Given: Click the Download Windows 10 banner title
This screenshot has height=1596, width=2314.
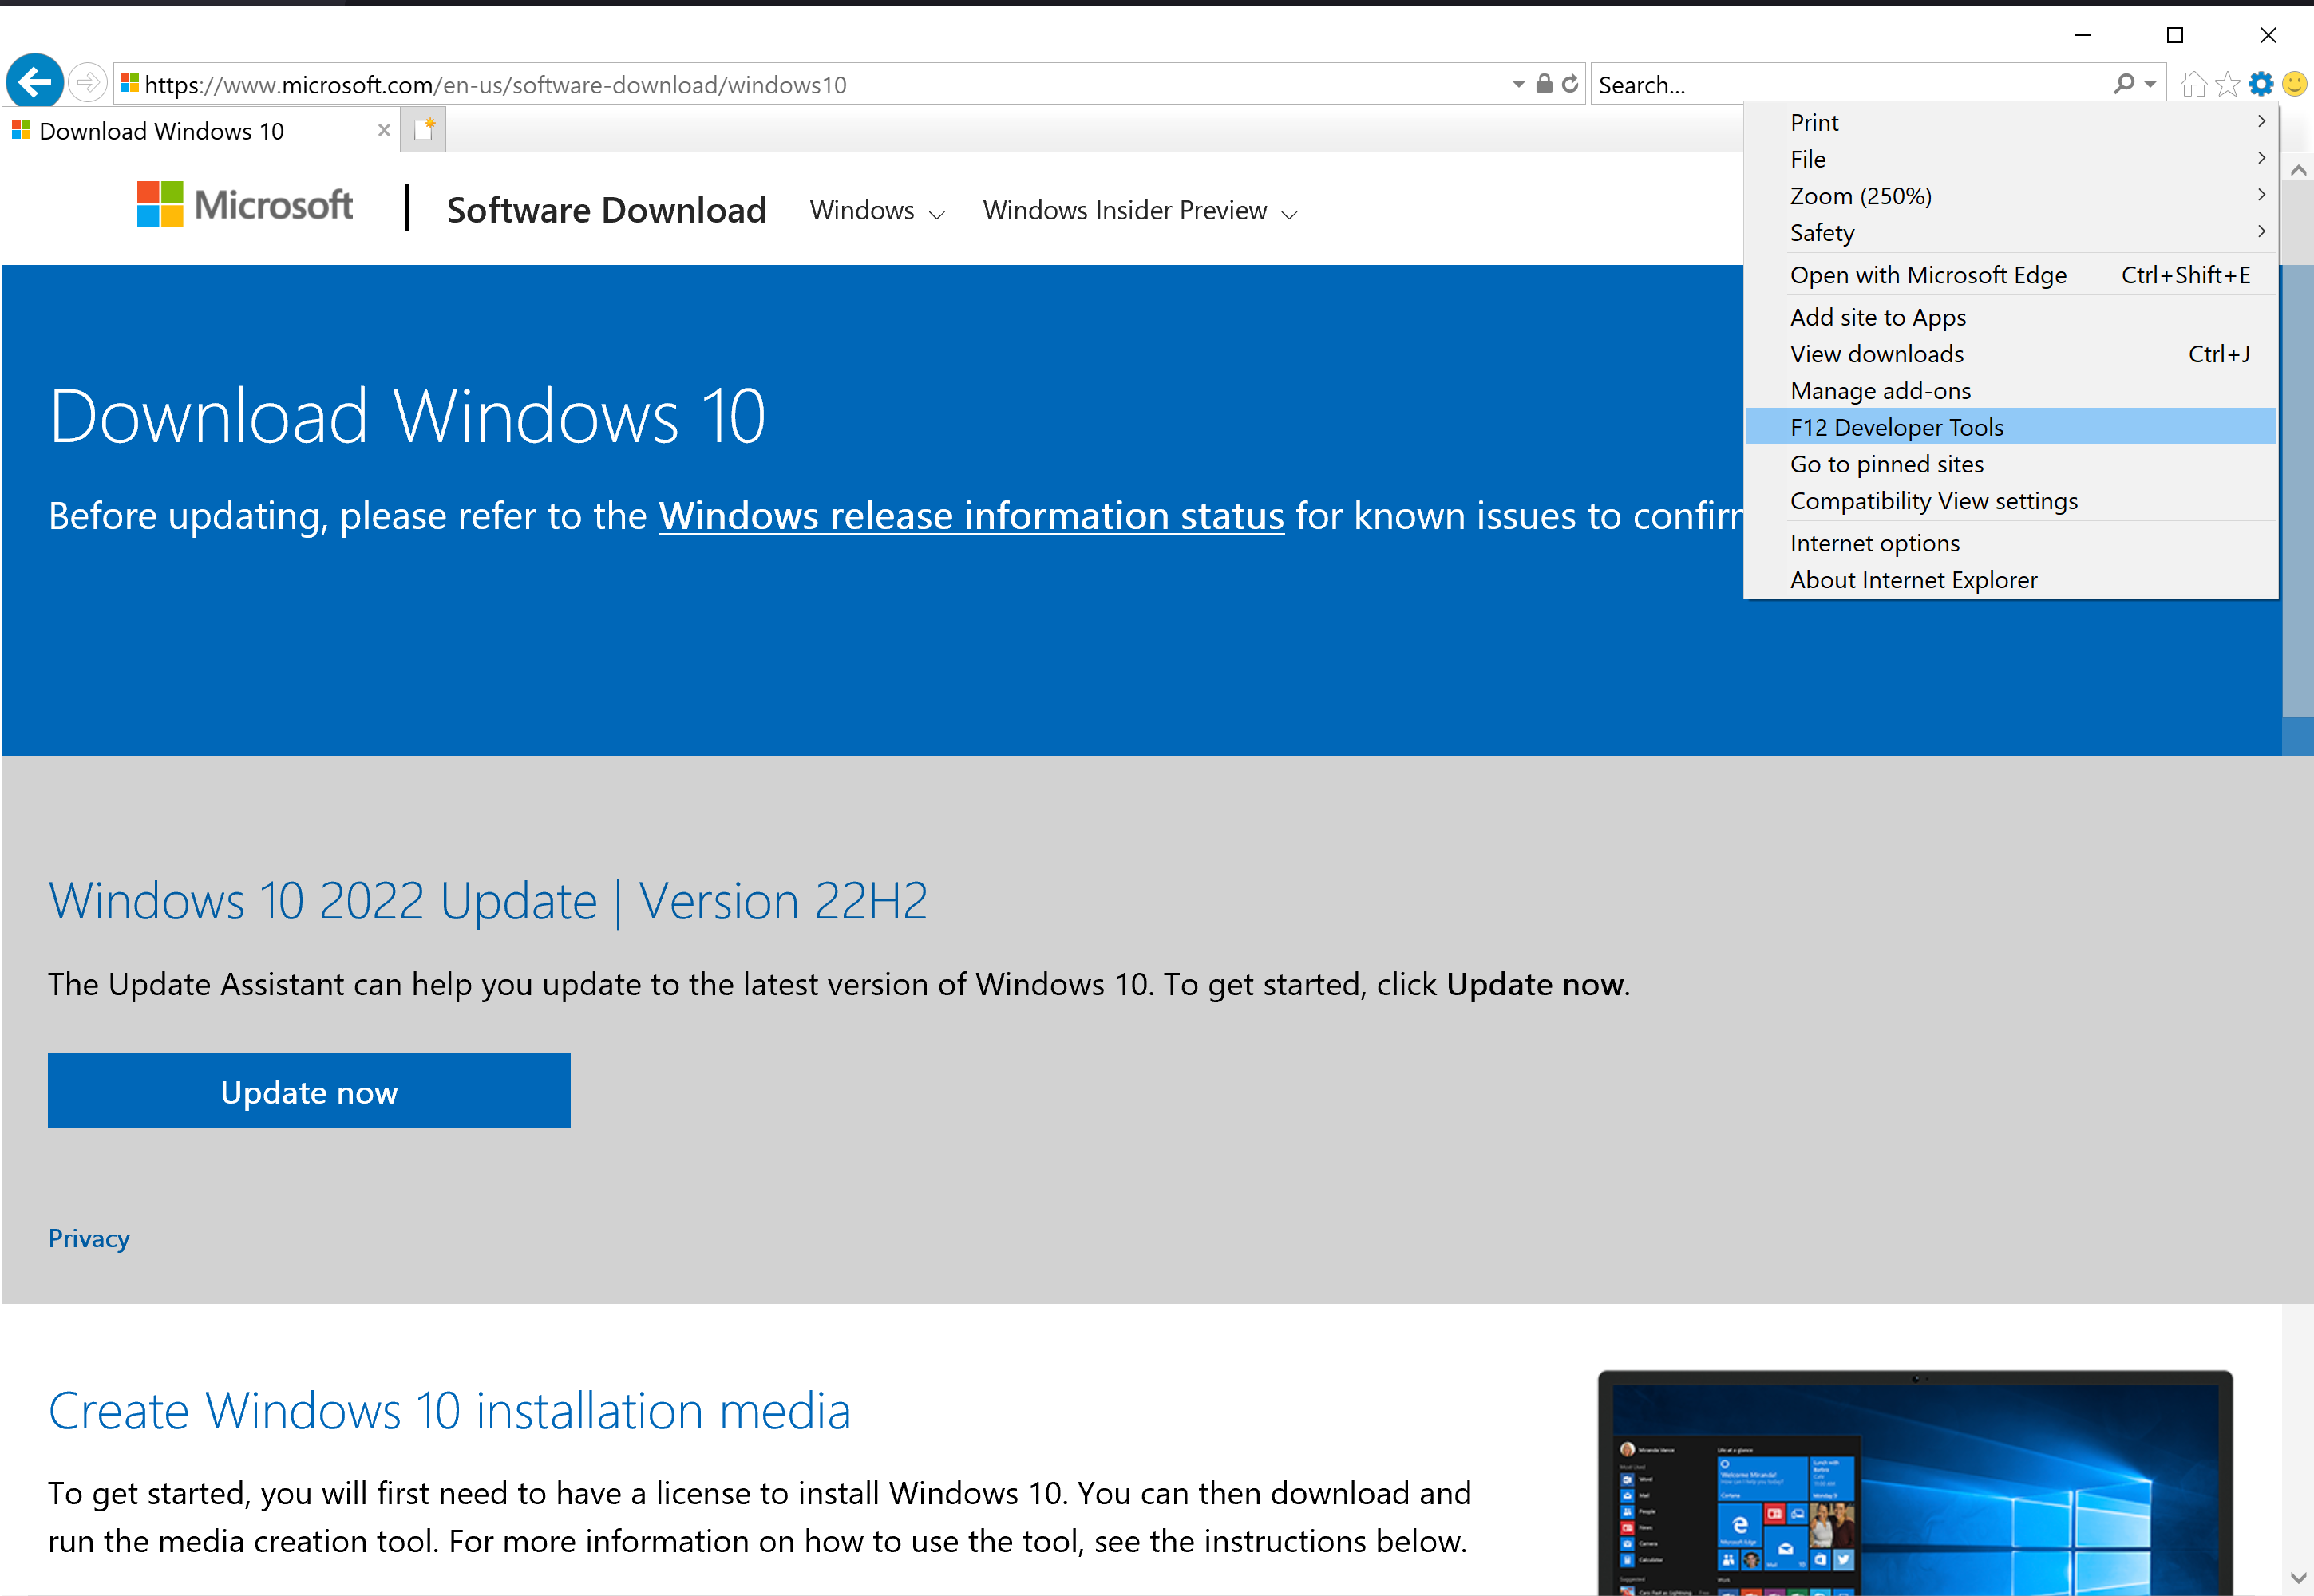Looking at the screenshot, I should click(407, 416).
